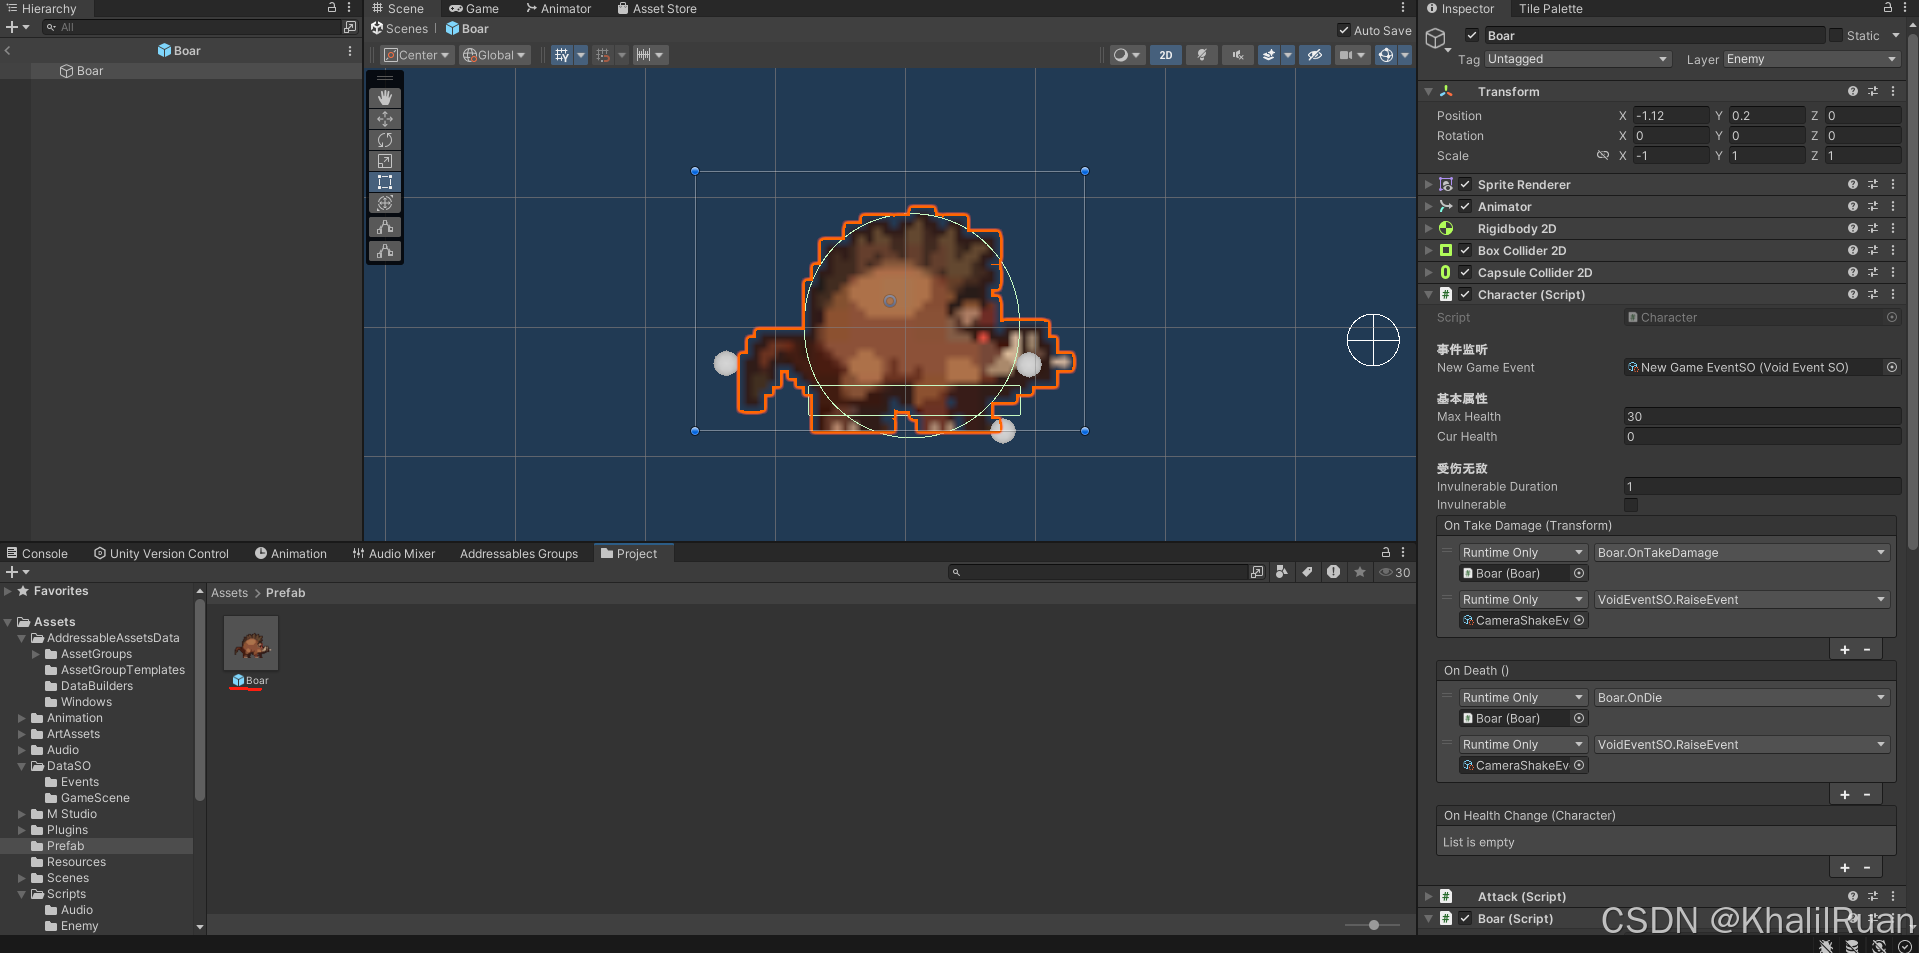Open Global rotation mode dropdown
This screenshot has width=1919, height=953.
point(493,55)
